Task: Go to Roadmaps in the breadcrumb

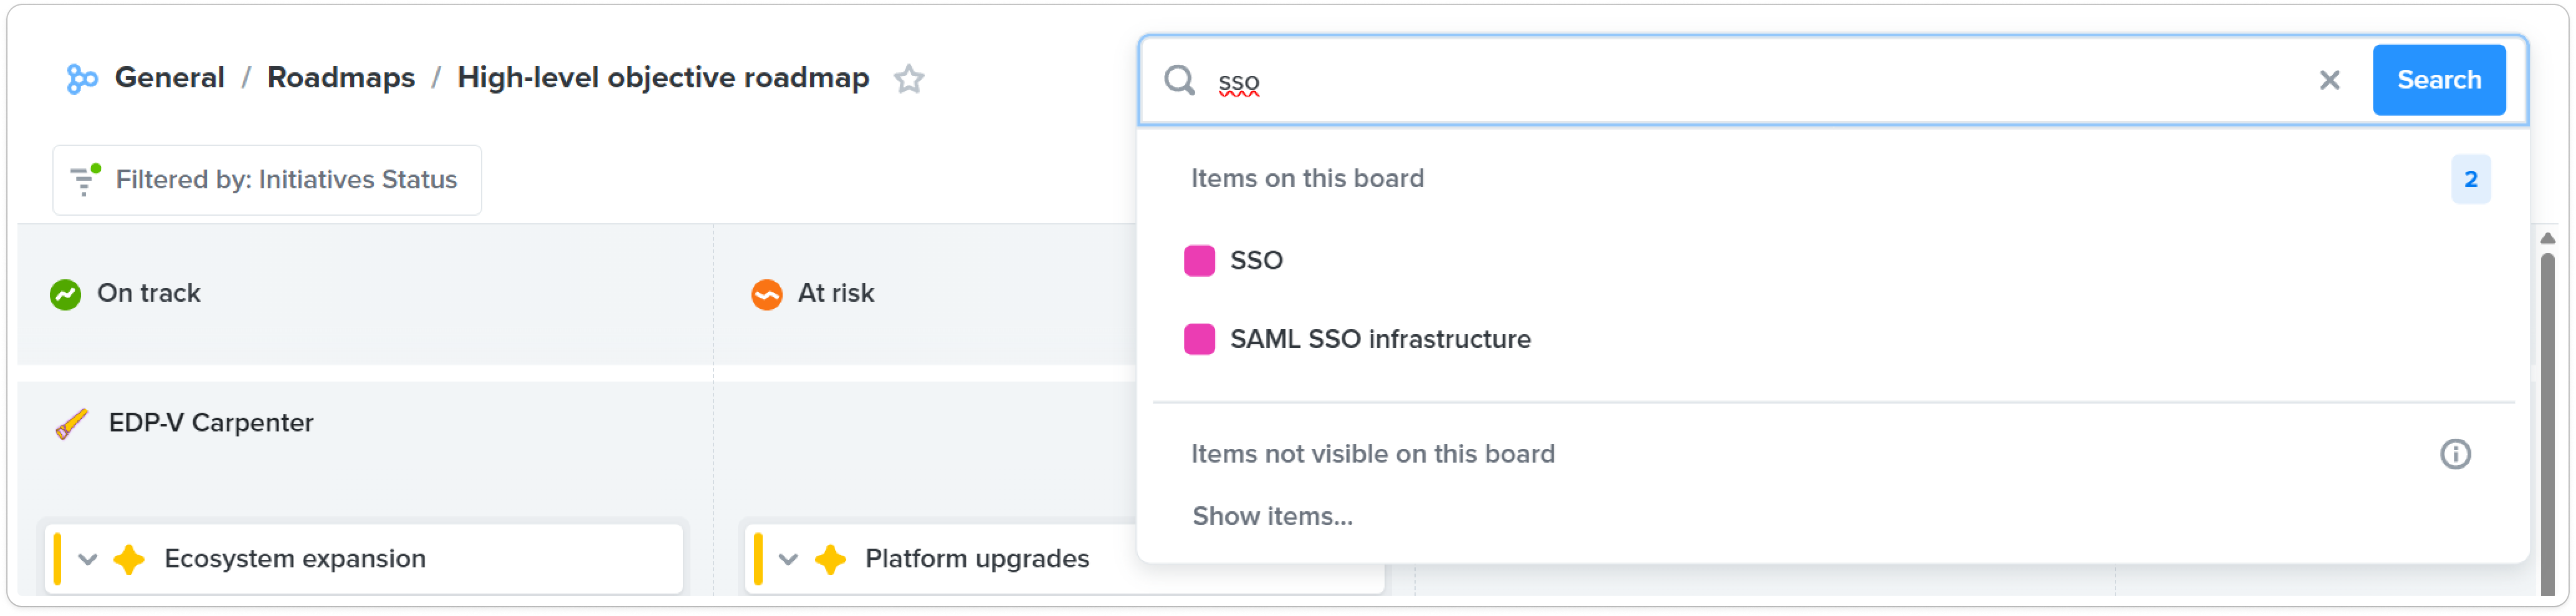Action: tap(341, 78)
